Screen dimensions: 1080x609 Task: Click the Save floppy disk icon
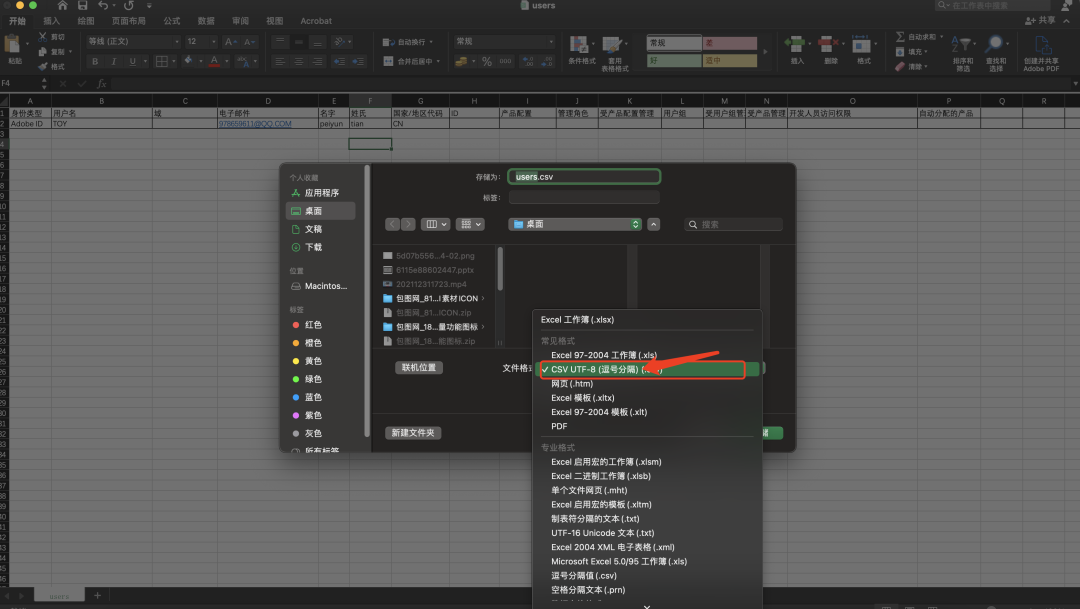coord(83,6)
